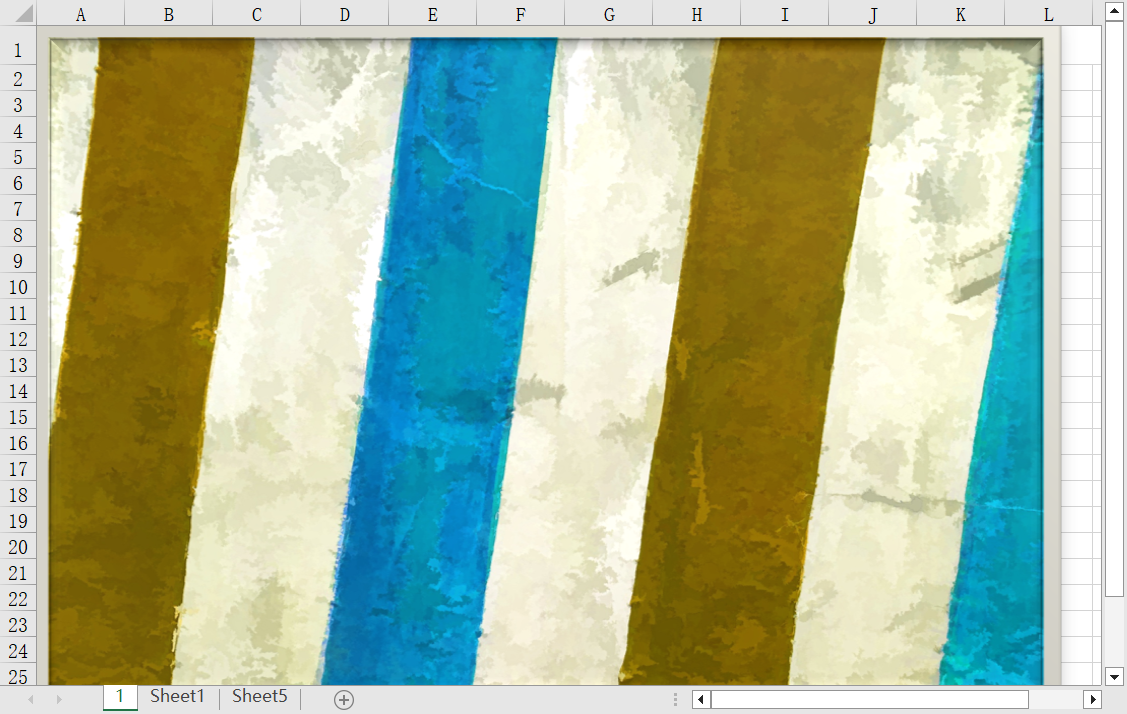Select column C header
The width and height of the screenshot is (1127, 714).
[x=257, y=14]
